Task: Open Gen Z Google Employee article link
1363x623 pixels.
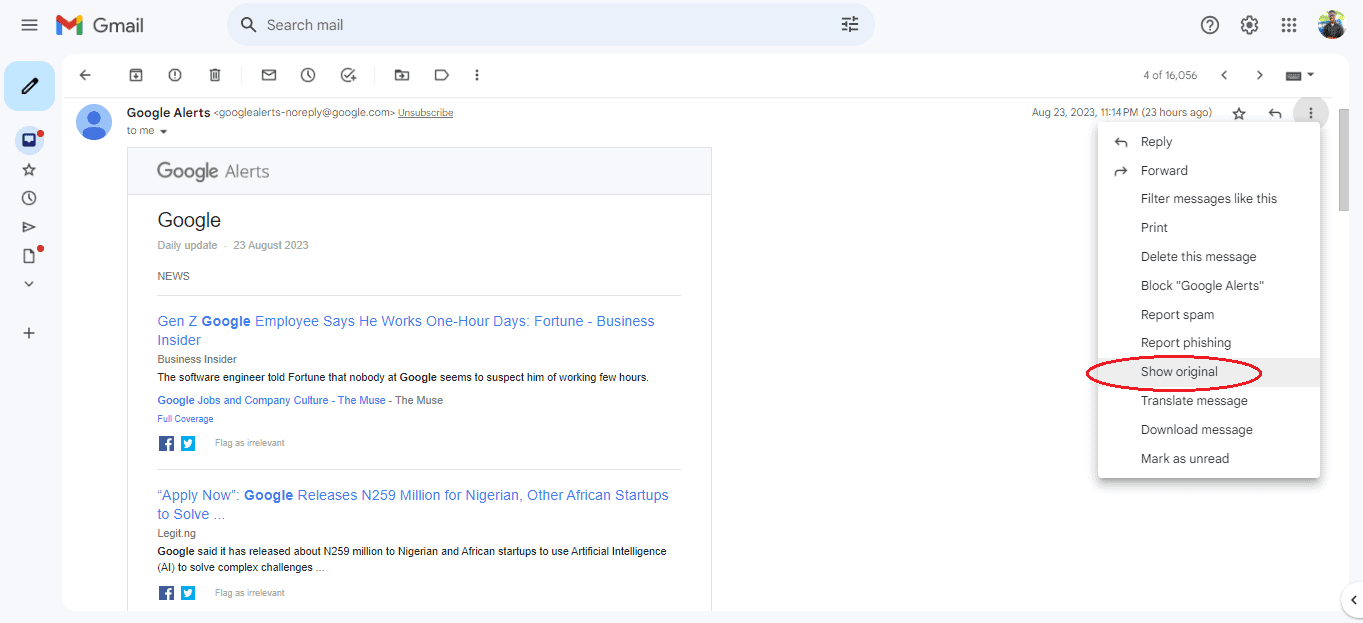Action: (406, 330)
